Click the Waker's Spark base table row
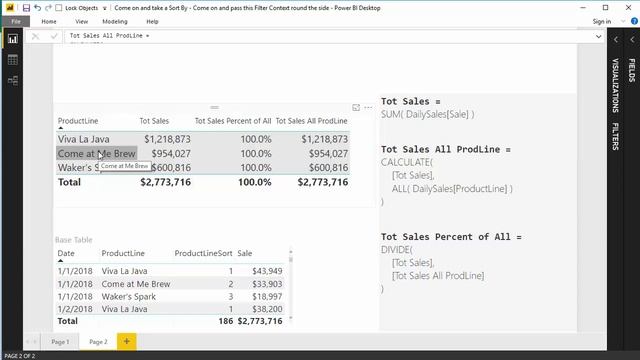640x360 pixels. coord(170,296)
